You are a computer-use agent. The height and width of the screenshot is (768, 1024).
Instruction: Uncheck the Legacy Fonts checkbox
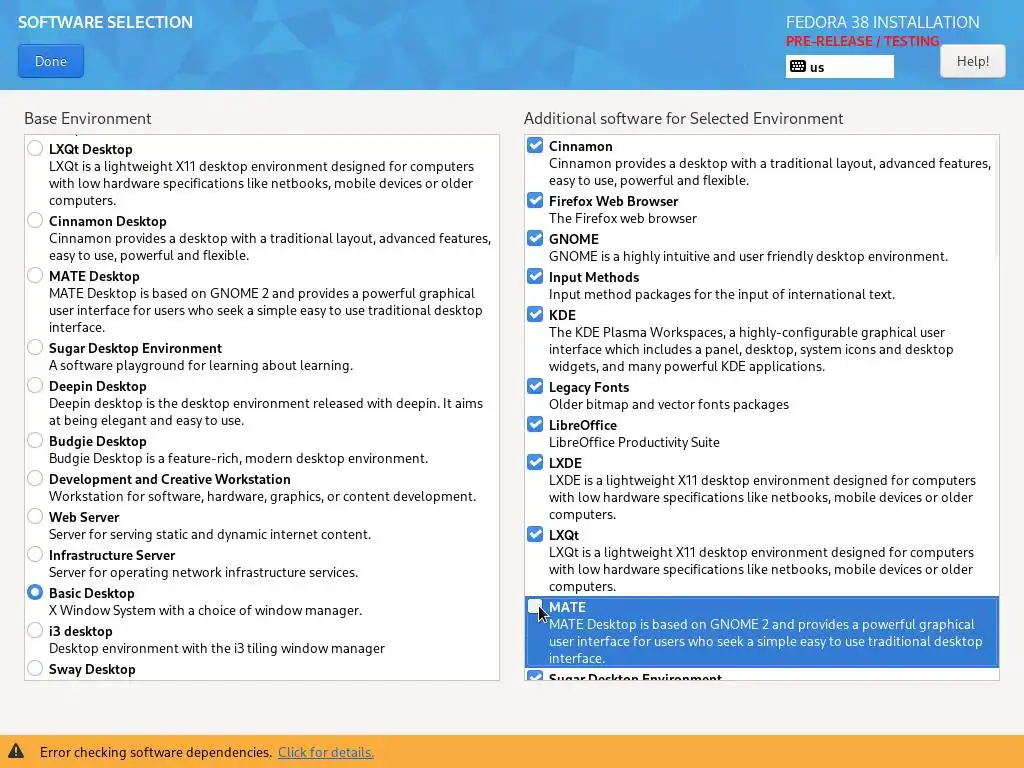click(535, 386)
